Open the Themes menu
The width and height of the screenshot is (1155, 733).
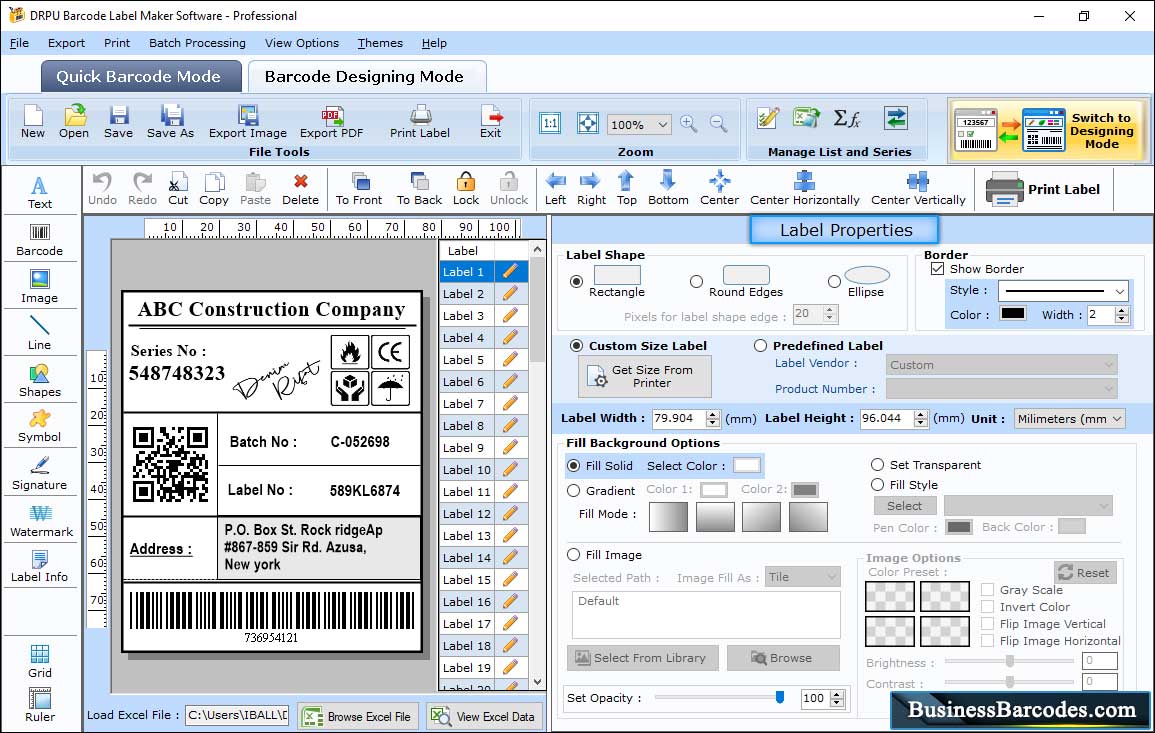tap(380, 43)
